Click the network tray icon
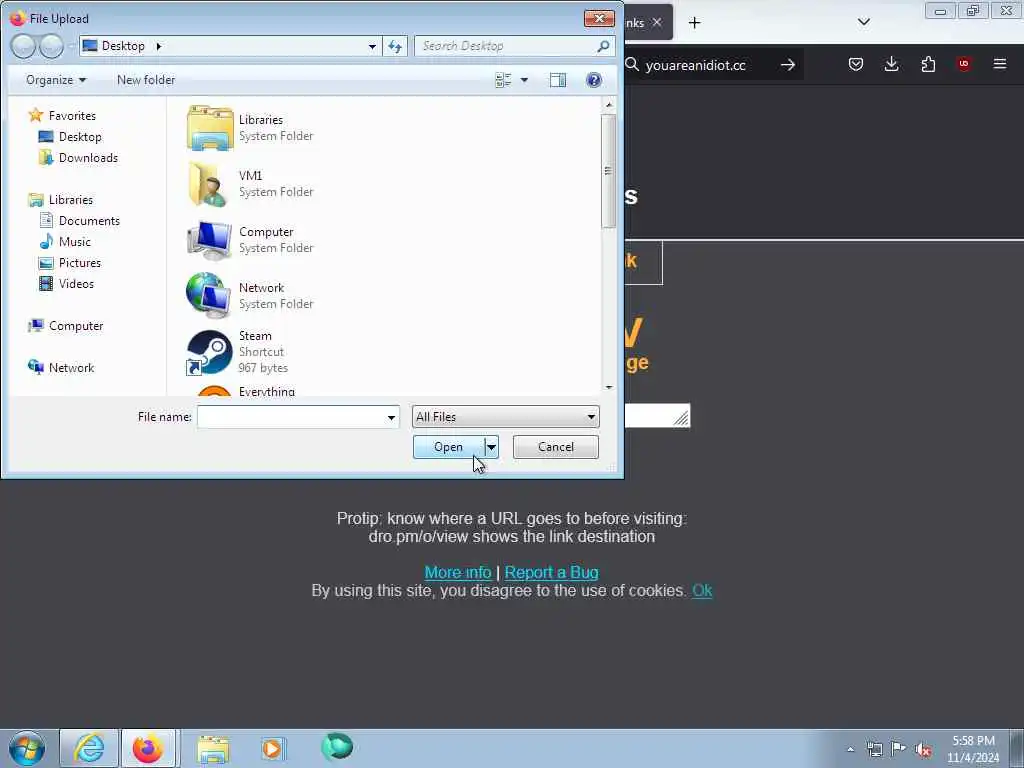 pos(874,749)
